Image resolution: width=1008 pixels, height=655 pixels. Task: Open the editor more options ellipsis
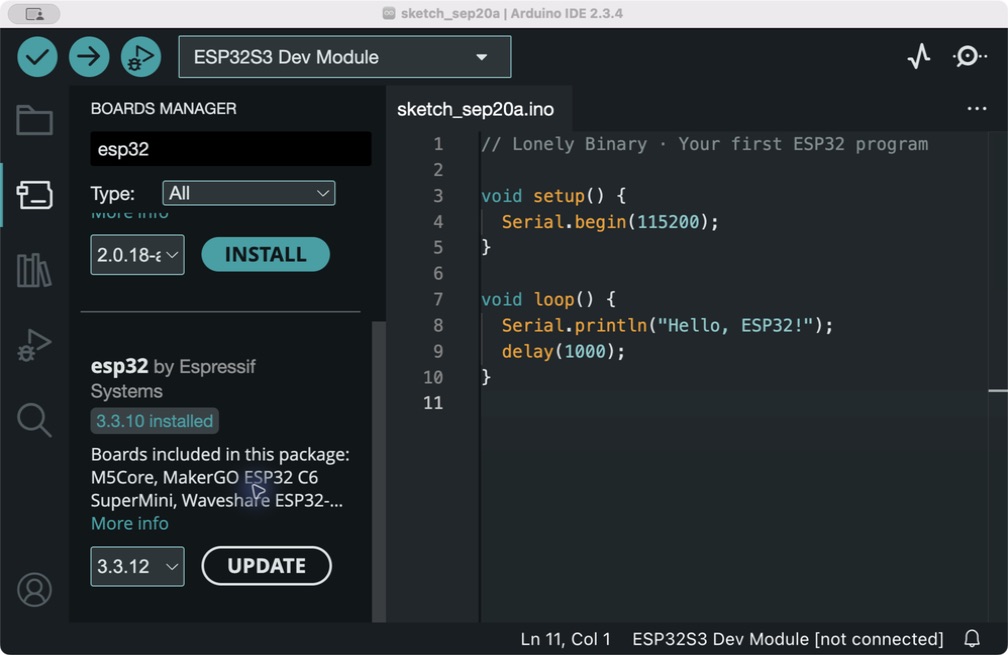tap(976, 109)
